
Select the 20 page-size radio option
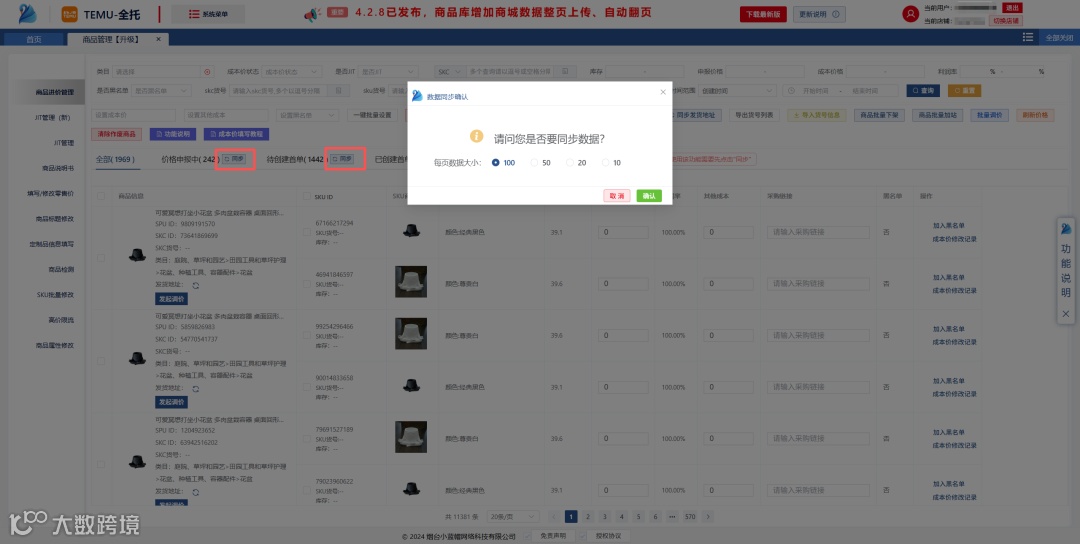pos(576,163)
